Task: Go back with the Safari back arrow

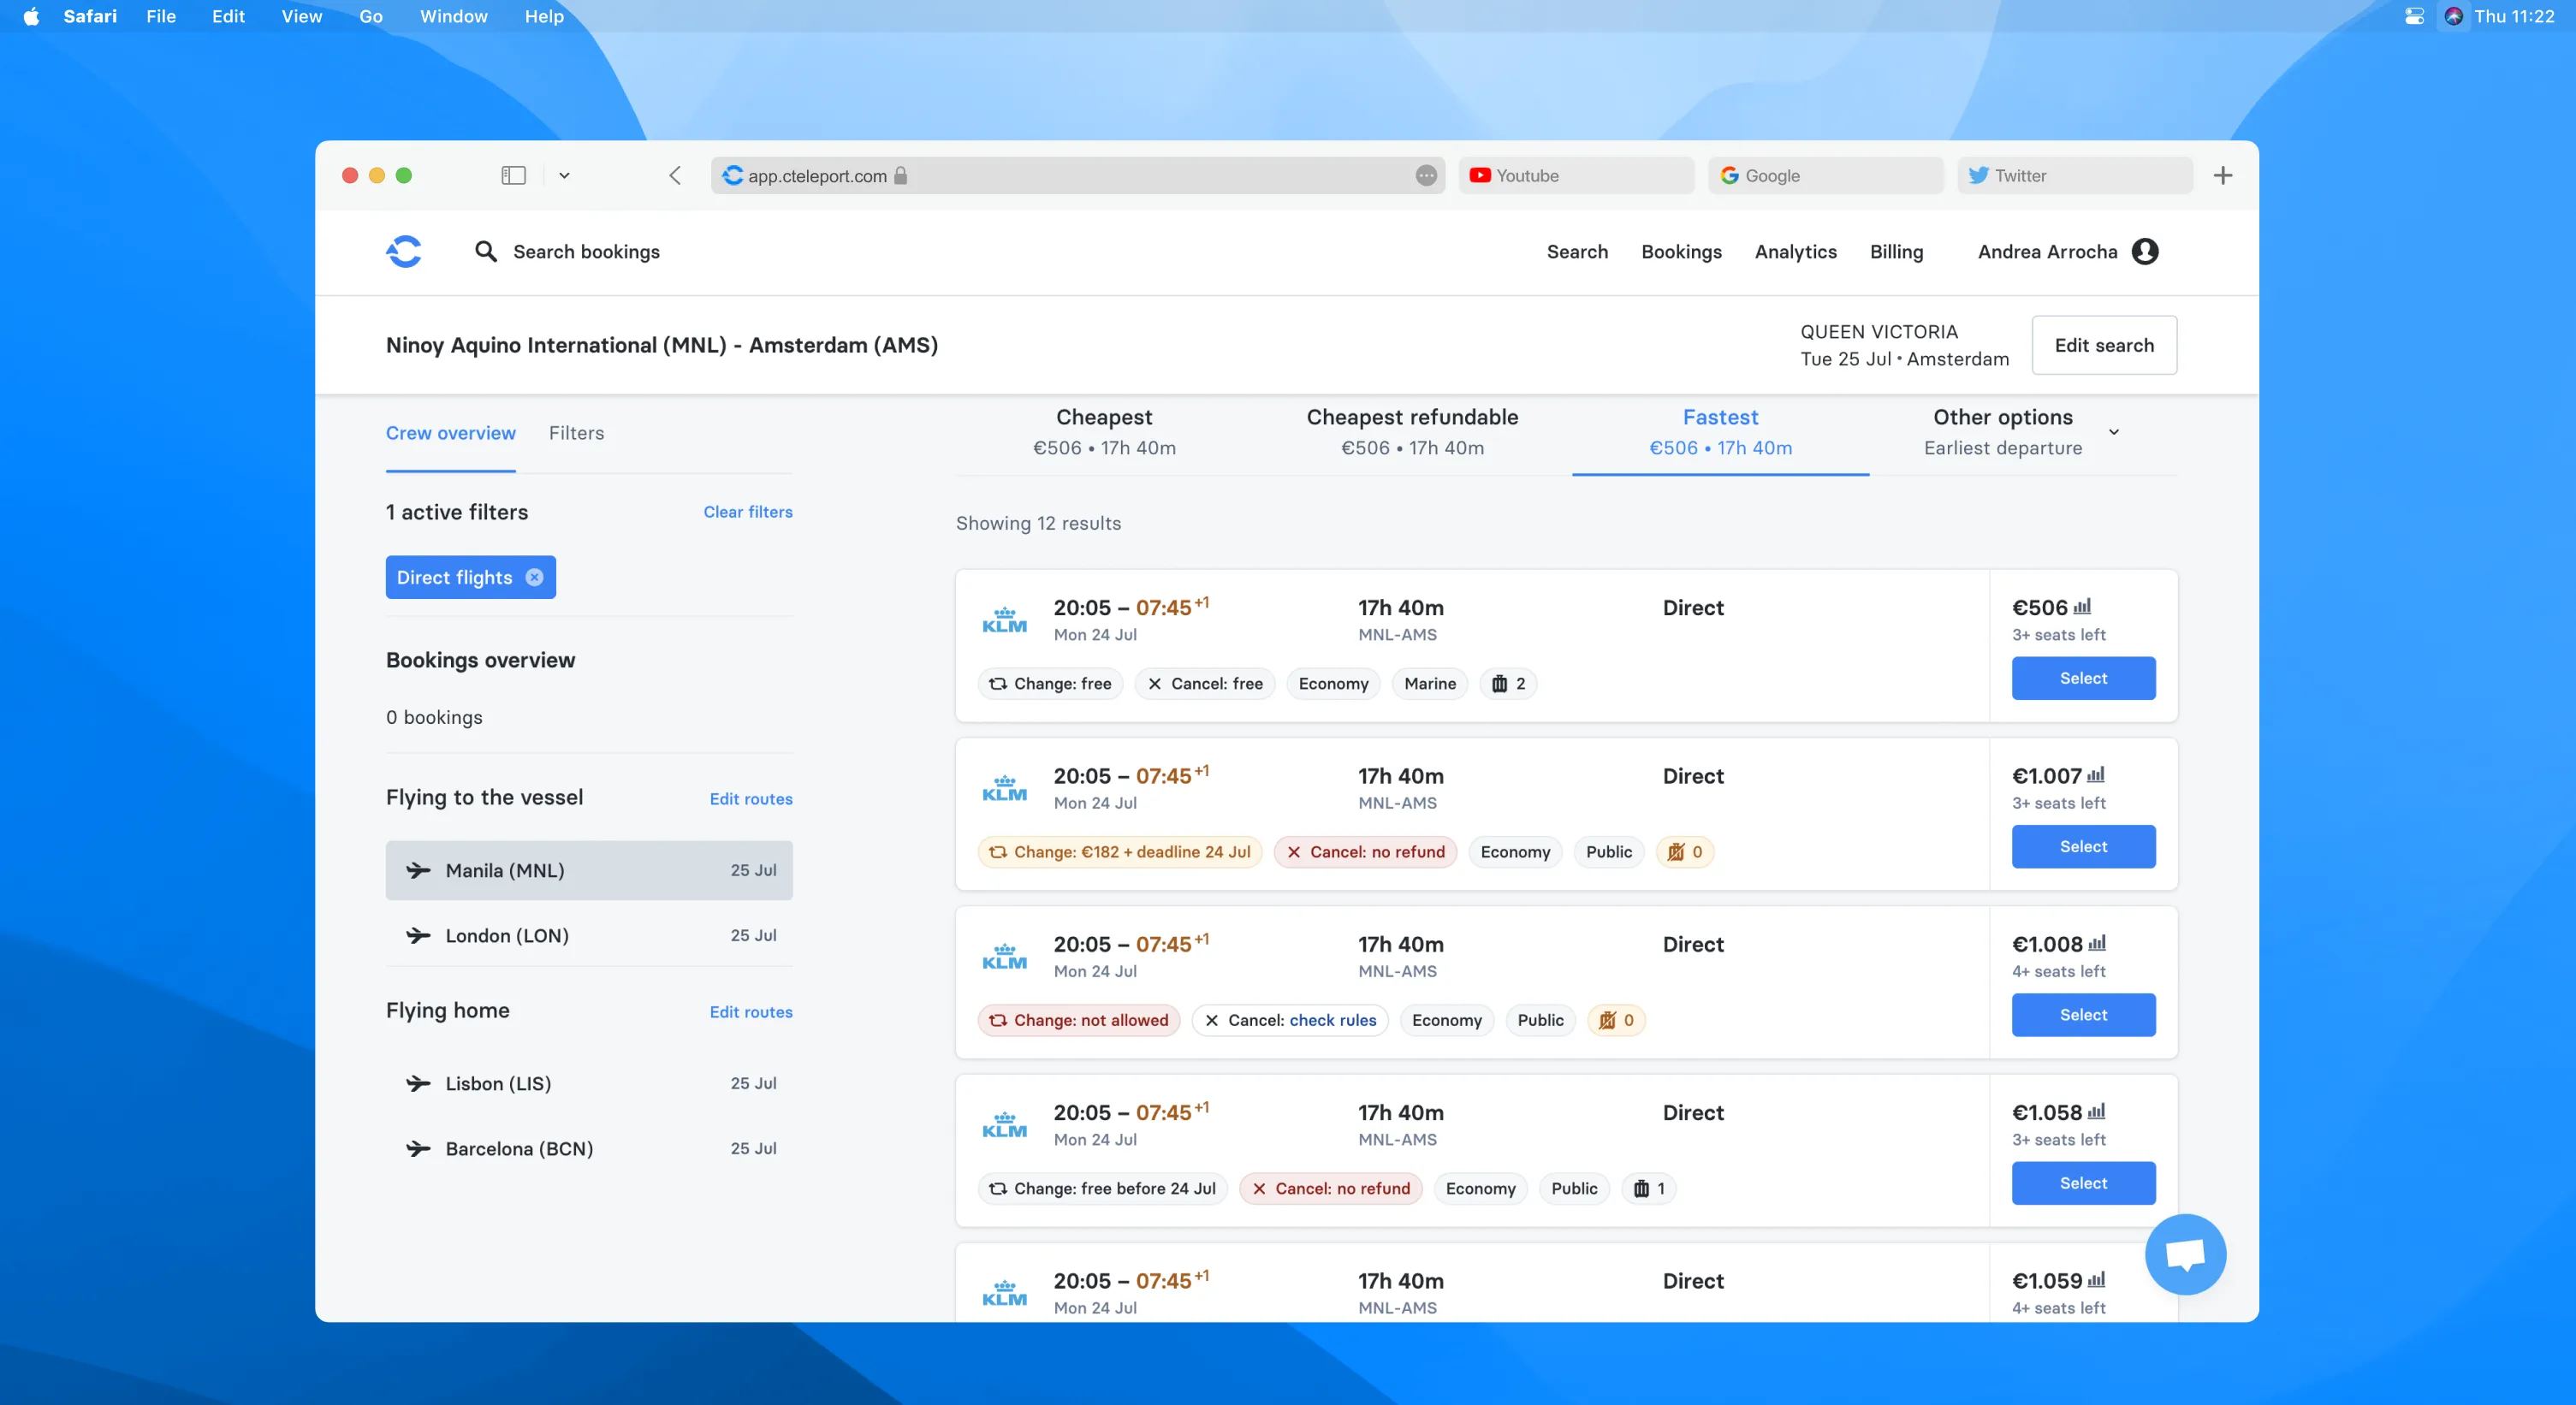Action: [x=675, y=176]
